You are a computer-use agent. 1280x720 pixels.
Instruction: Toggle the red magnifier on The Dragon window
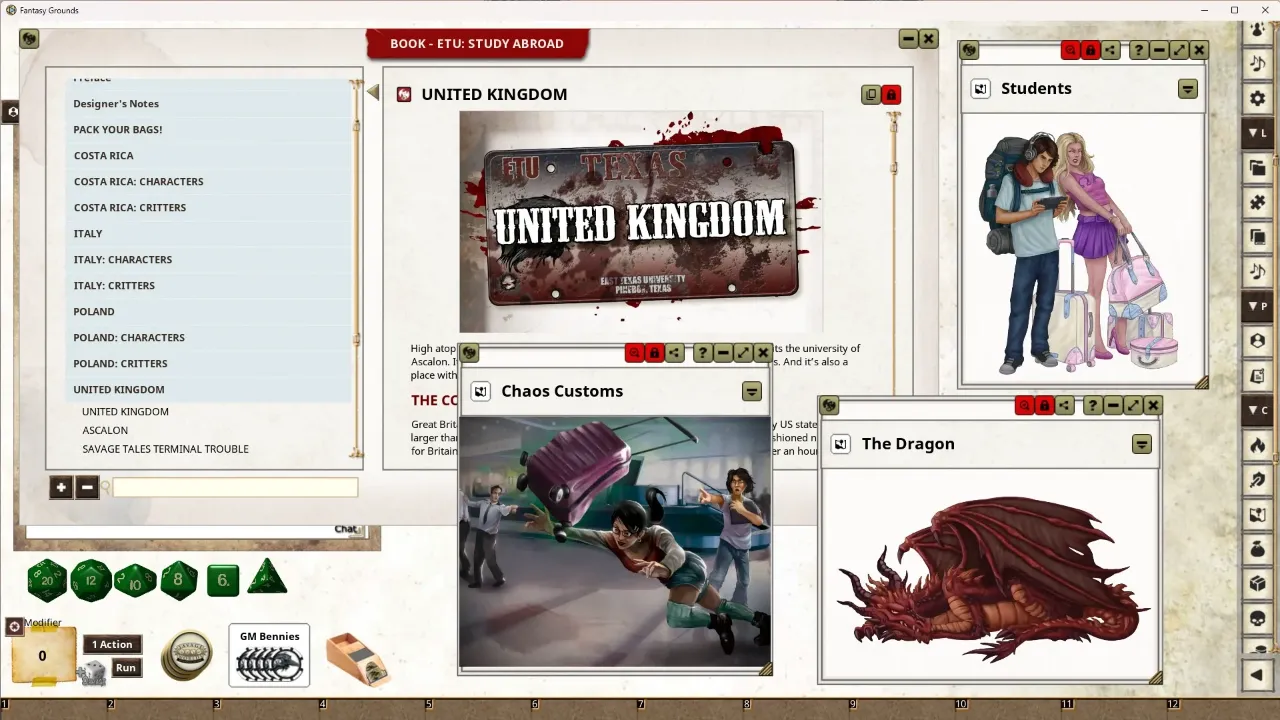pos(1024,405)
